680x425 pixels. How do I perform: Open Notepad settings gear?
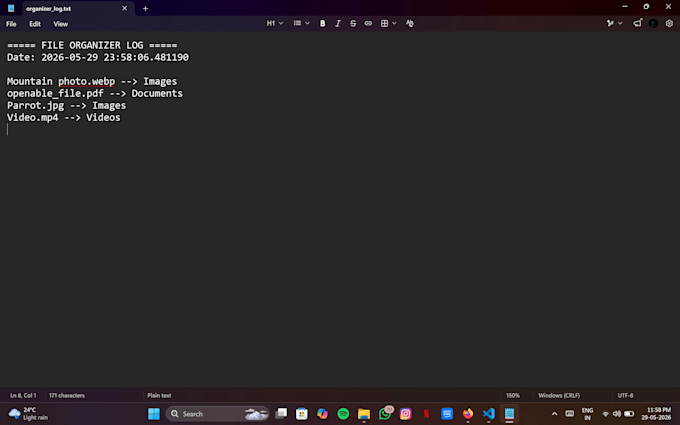(669, 23)
